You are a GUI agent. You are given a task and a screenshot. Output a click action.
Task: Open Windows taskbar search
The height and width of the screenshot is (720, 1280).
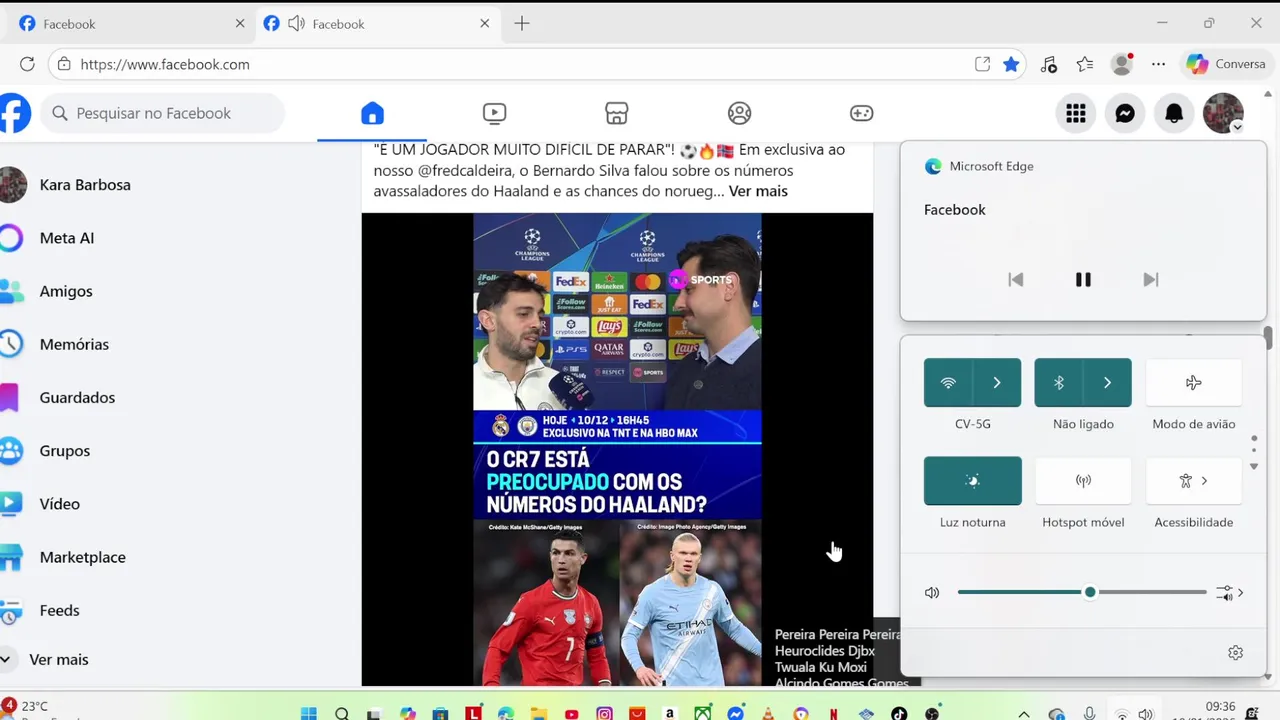[342, 714]
